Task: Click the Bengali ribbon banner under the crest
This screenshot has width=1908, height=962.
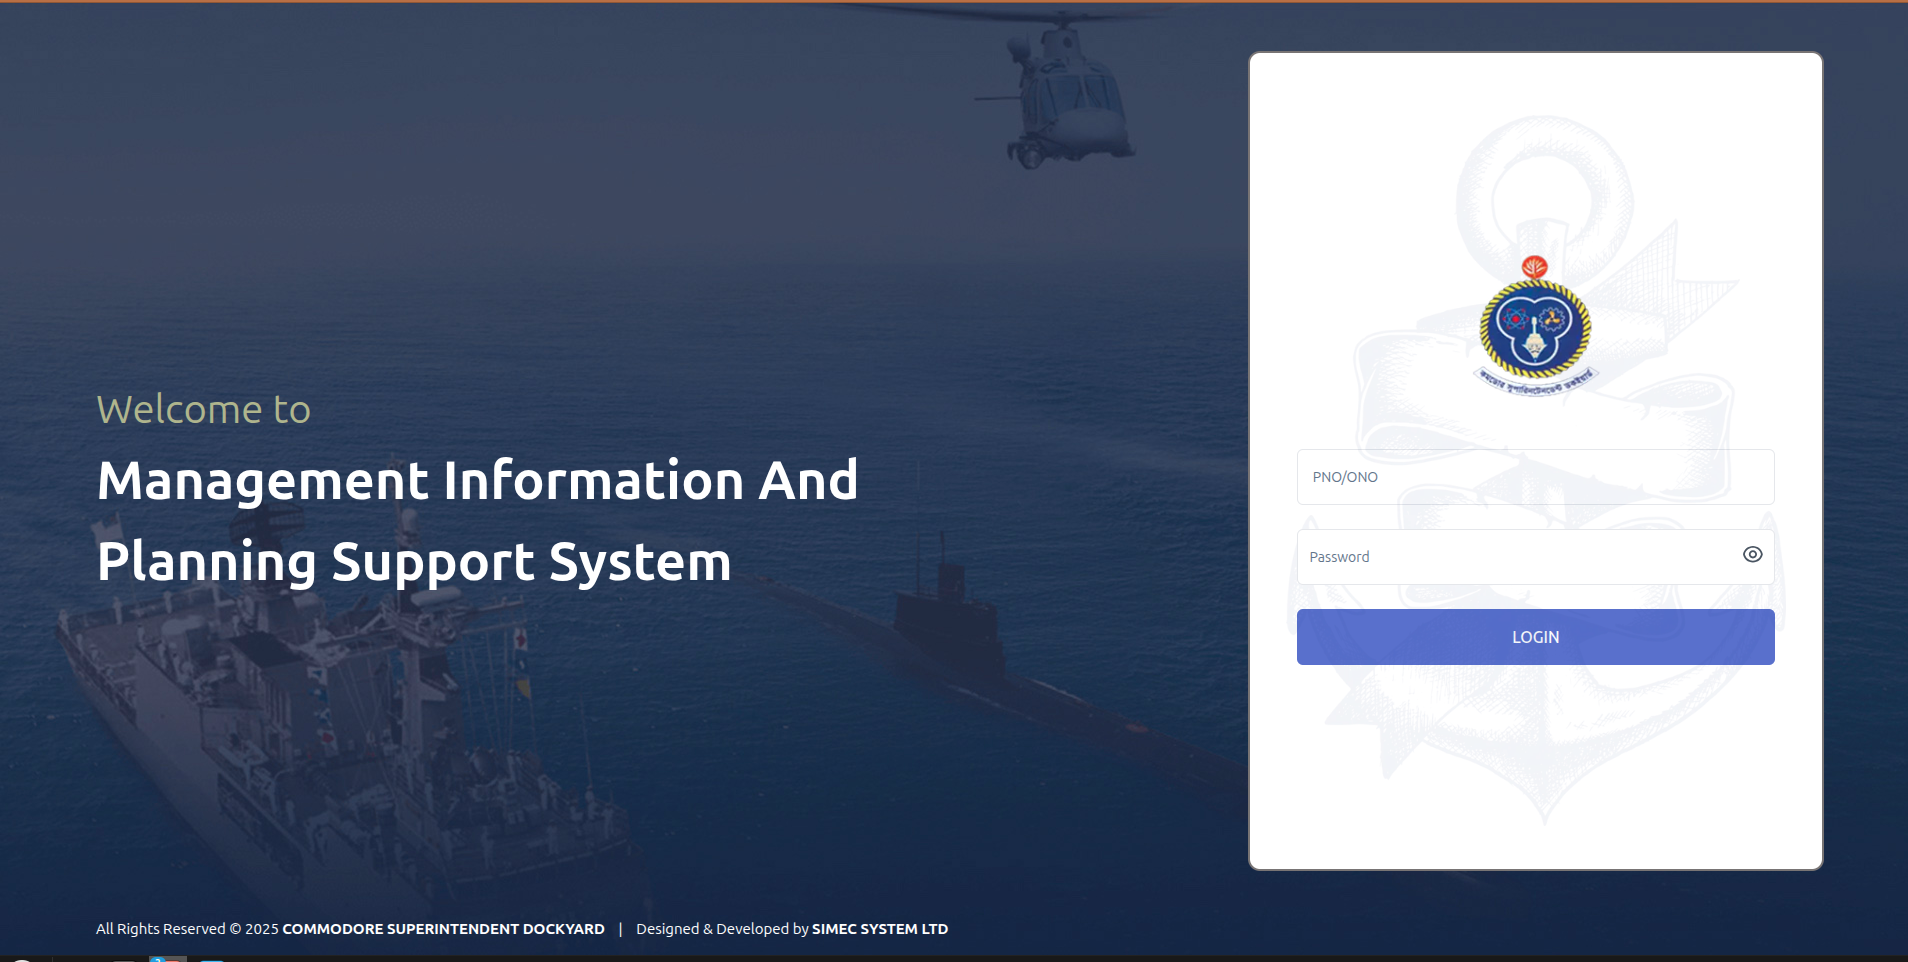Action: click(x=1535, y=382)
